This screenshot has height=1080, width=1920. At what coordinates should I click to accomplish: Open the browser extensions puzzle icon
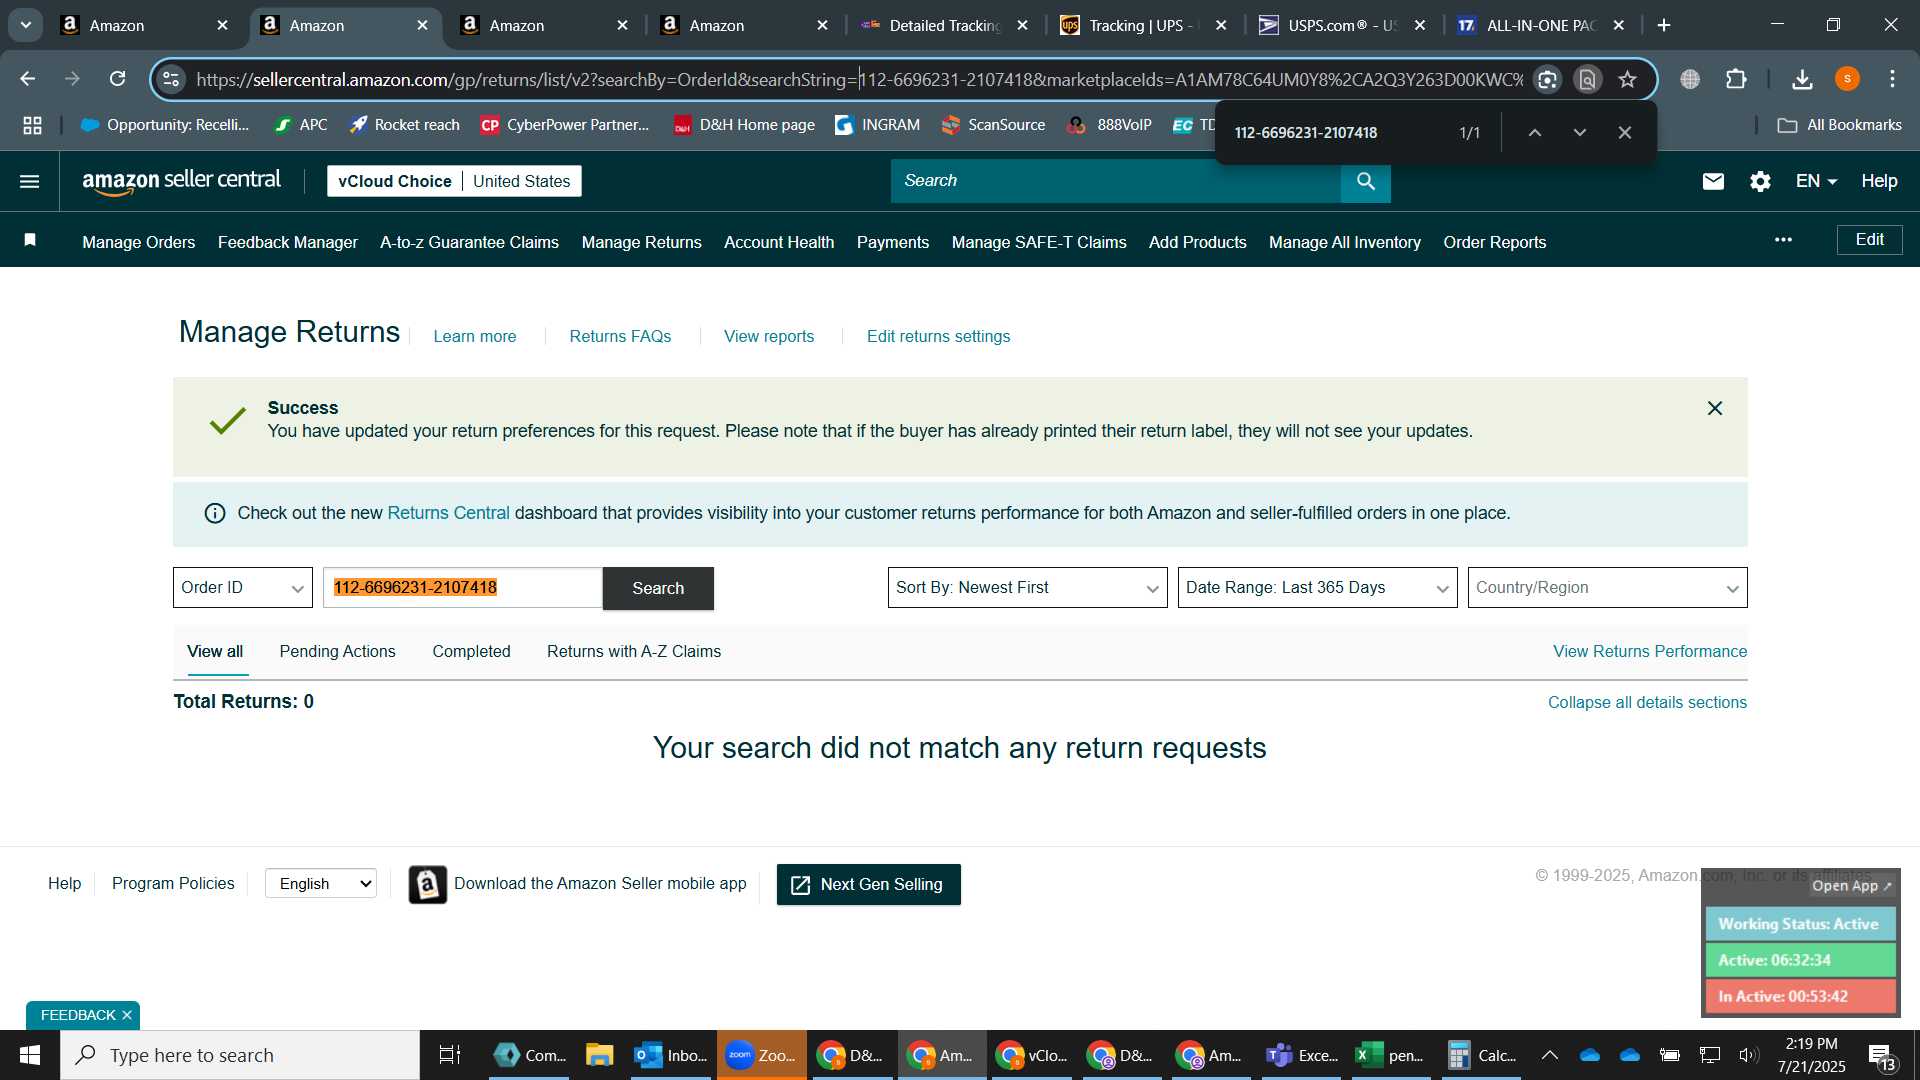tap(1736, 79)
